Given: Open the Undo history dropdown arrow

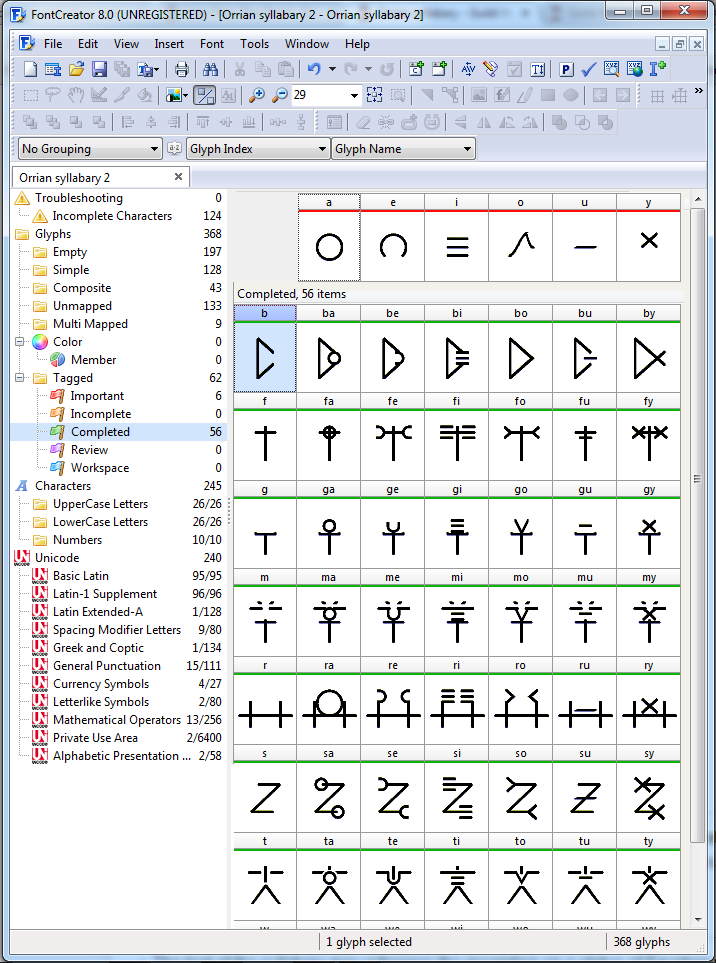Looking at the screenshot, I should pyautogui.click(x=332, y=69).
